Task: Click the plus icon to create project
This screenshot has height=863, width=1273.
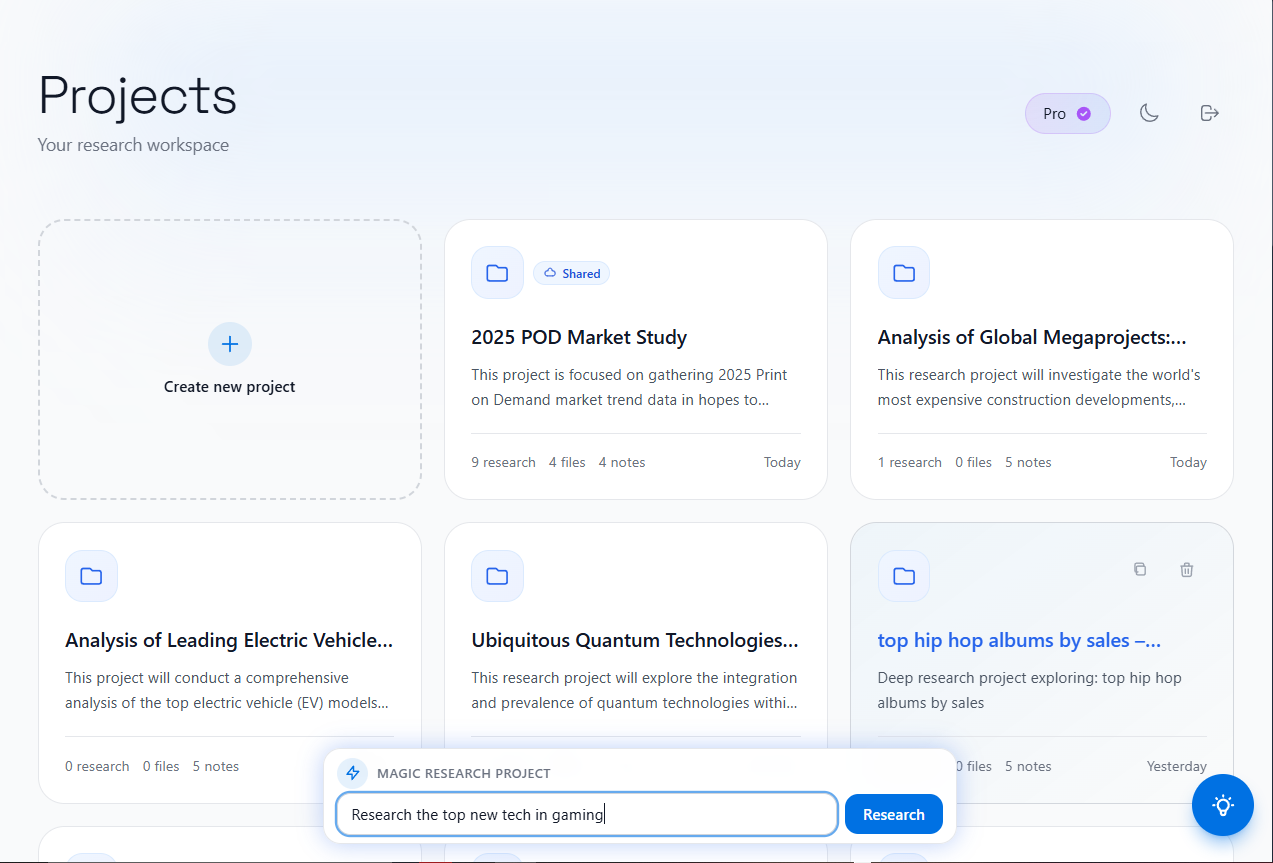Action: click(x=230, y=344)
